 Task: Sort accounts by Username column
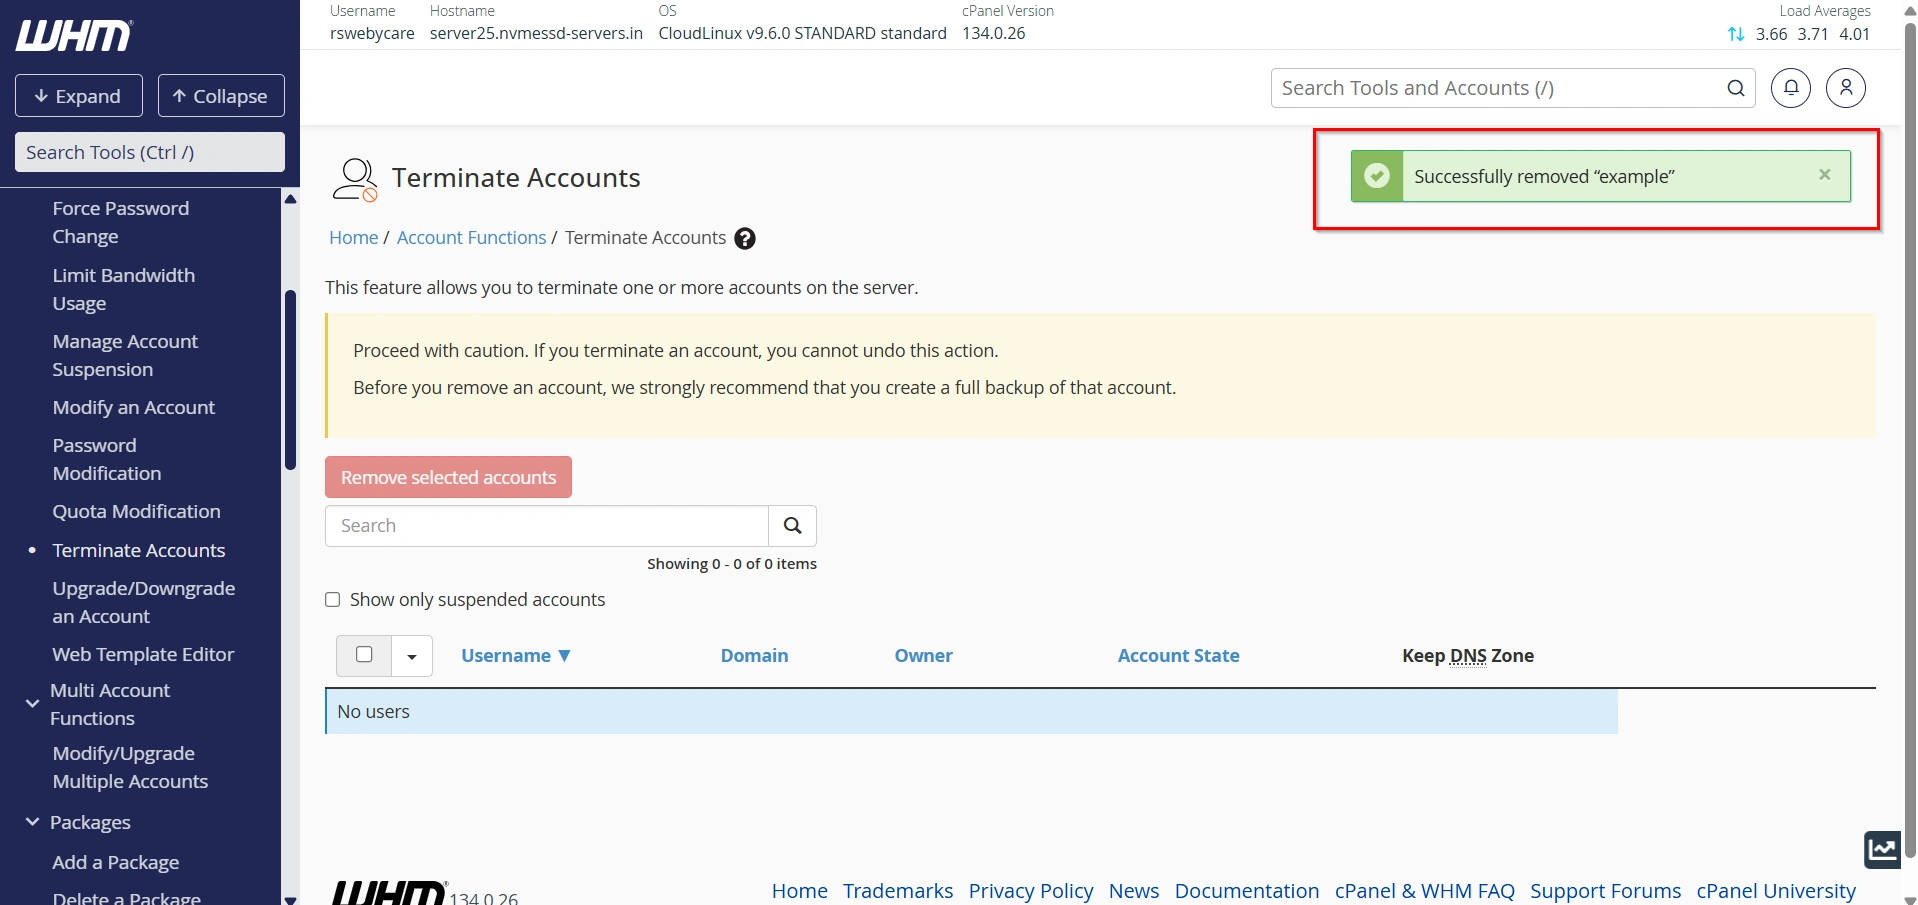click(x=515, y=656)
